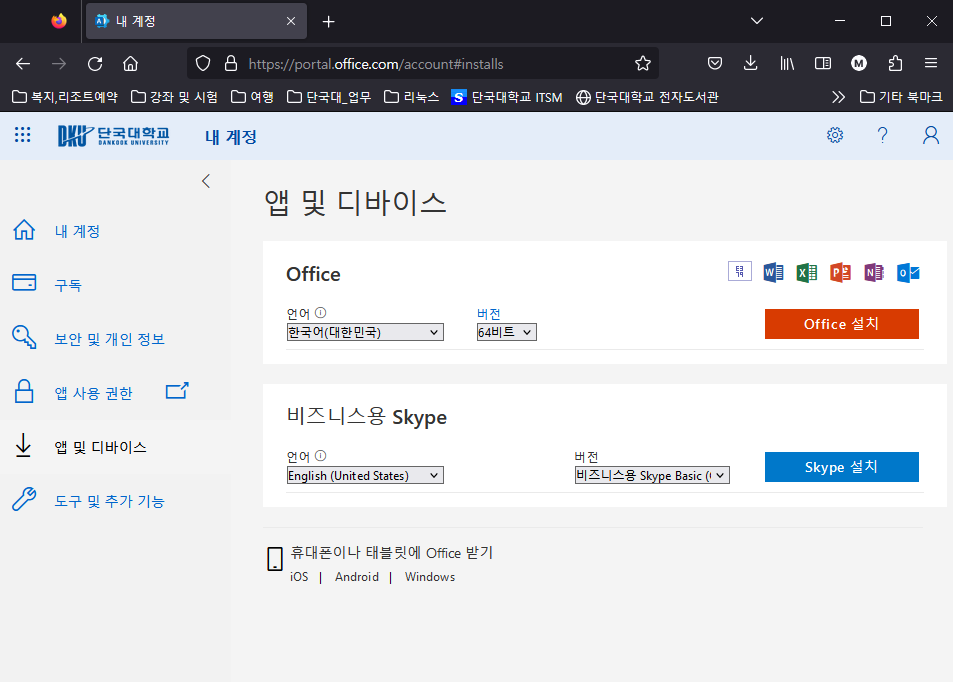Screen dimensions: 953x682
Task: View site security padlock info
Action: (x=231, y=63)
